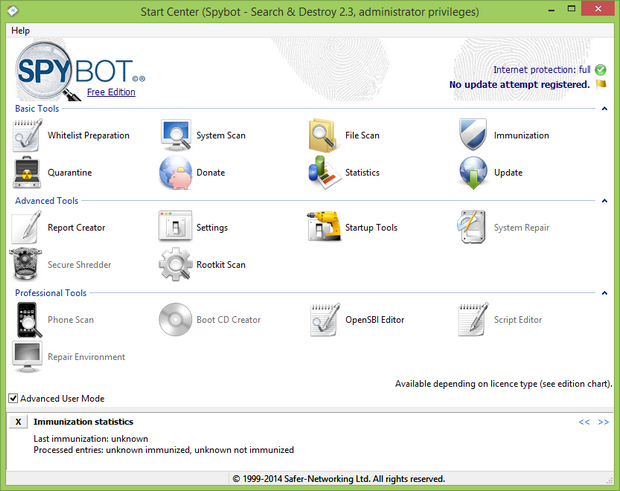The image size is (620, 491).
Task: Click the Statistics label
Action: coord(362,172)
